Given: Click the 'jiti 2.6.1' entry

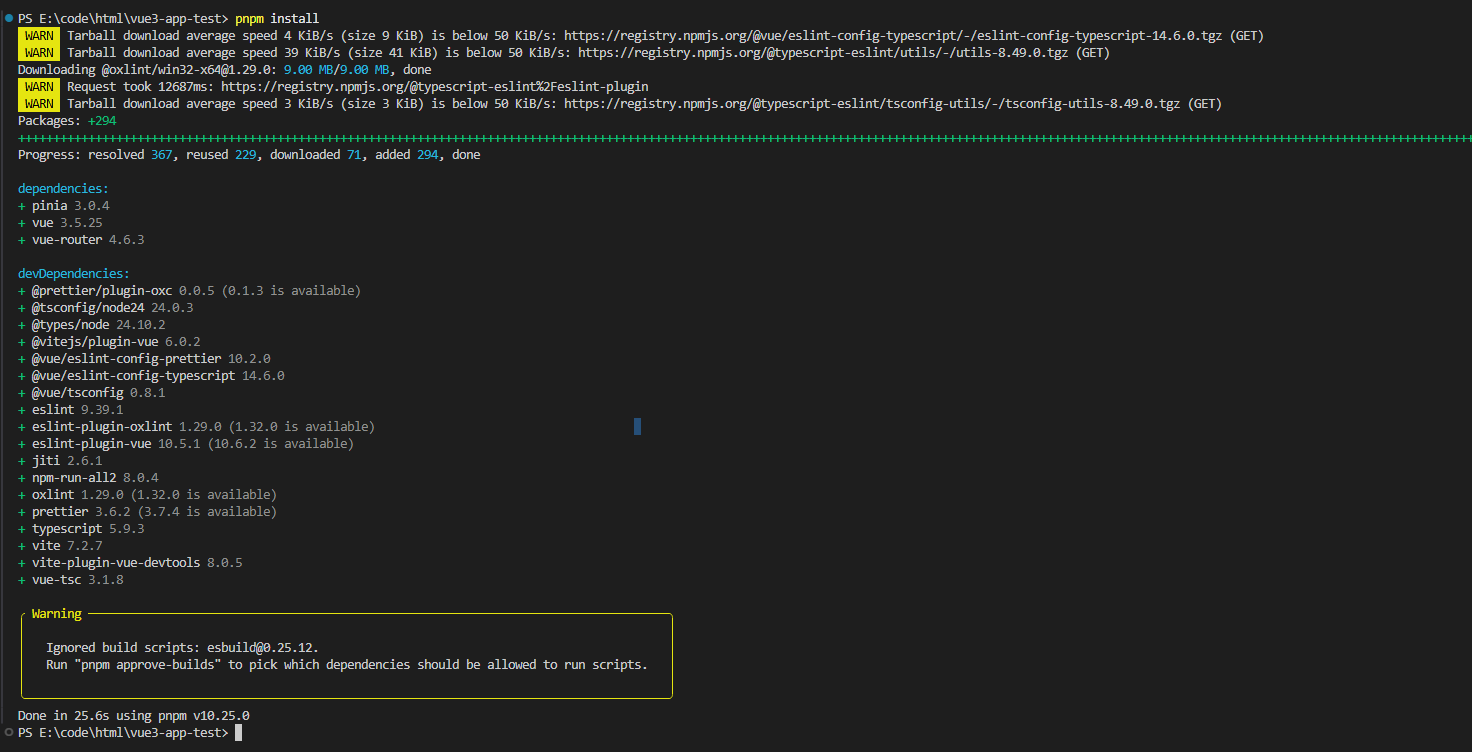Looking at the screenshot, I should click(60, 461).
